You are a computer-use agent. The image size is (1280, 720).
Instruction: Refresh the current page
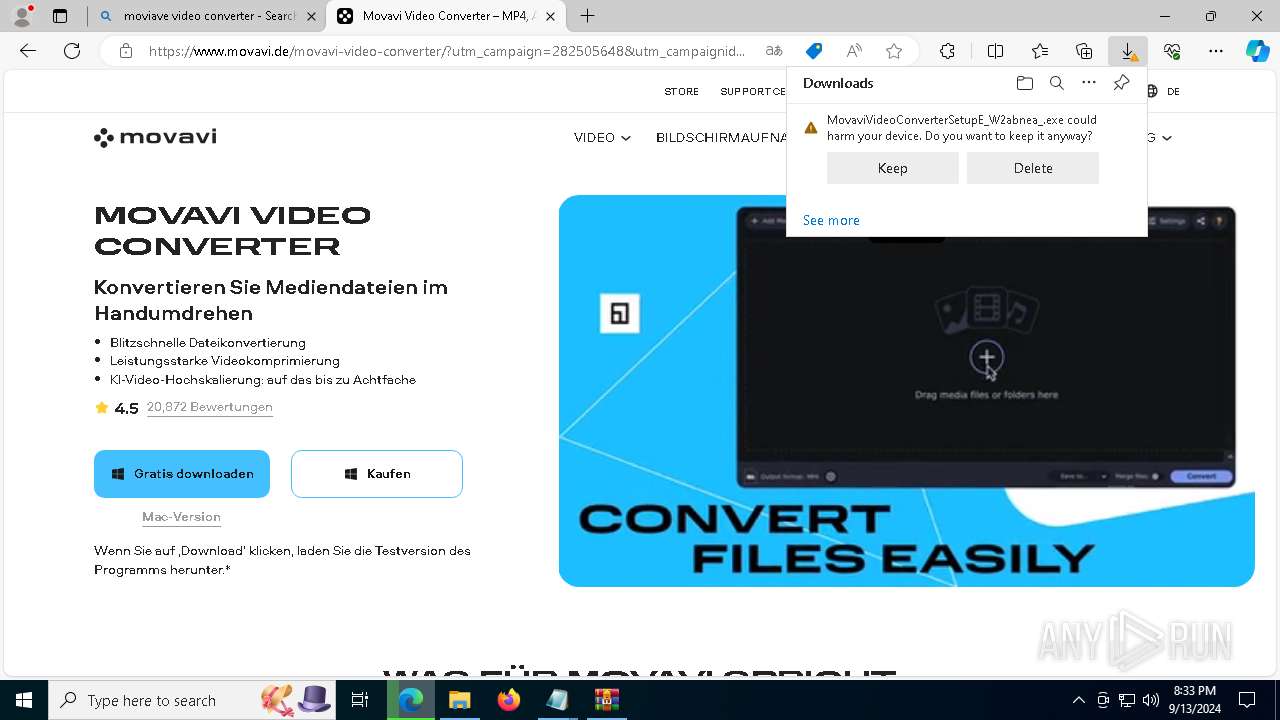[72, 51]
